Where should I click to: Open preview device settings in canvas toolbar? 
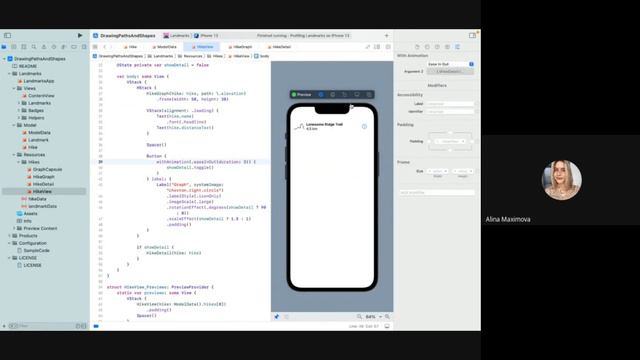pos(357,95)
